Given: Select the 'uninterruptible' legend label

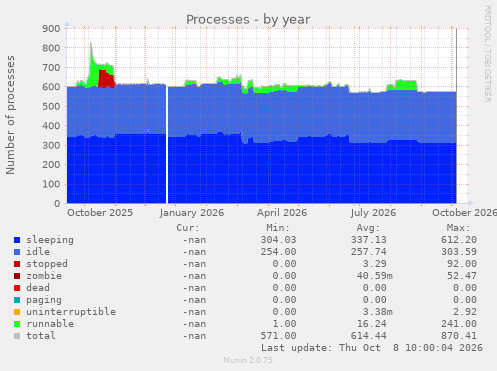Looking at the screenshot, I should 71,312.
